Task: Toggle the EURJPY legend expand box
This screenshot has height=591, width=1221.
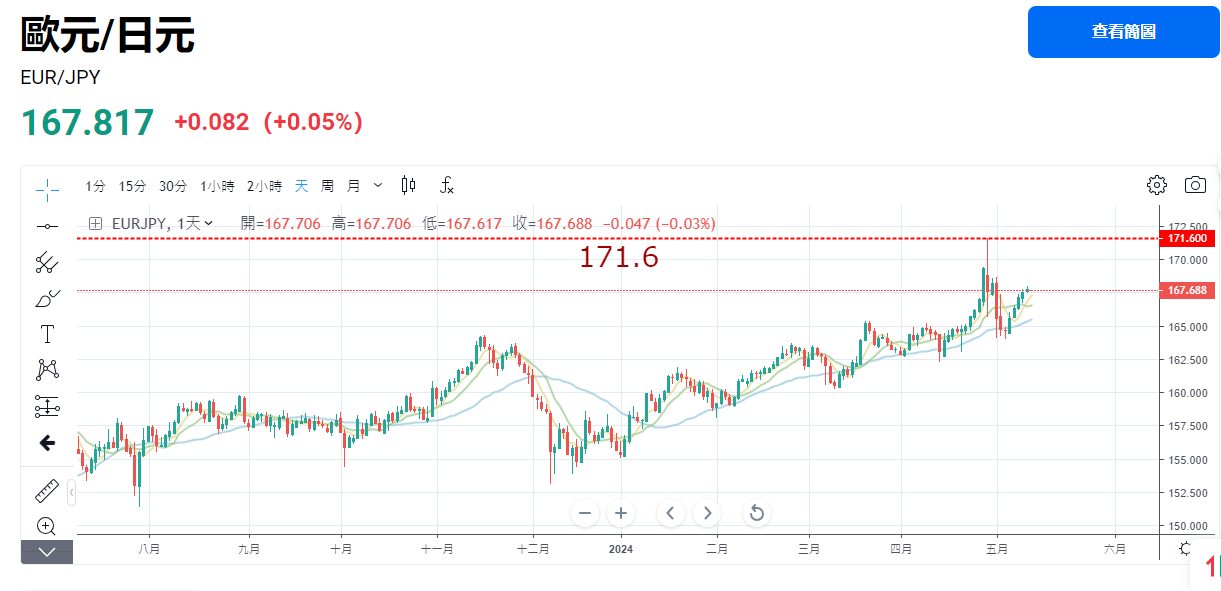Action: (95, 224)
